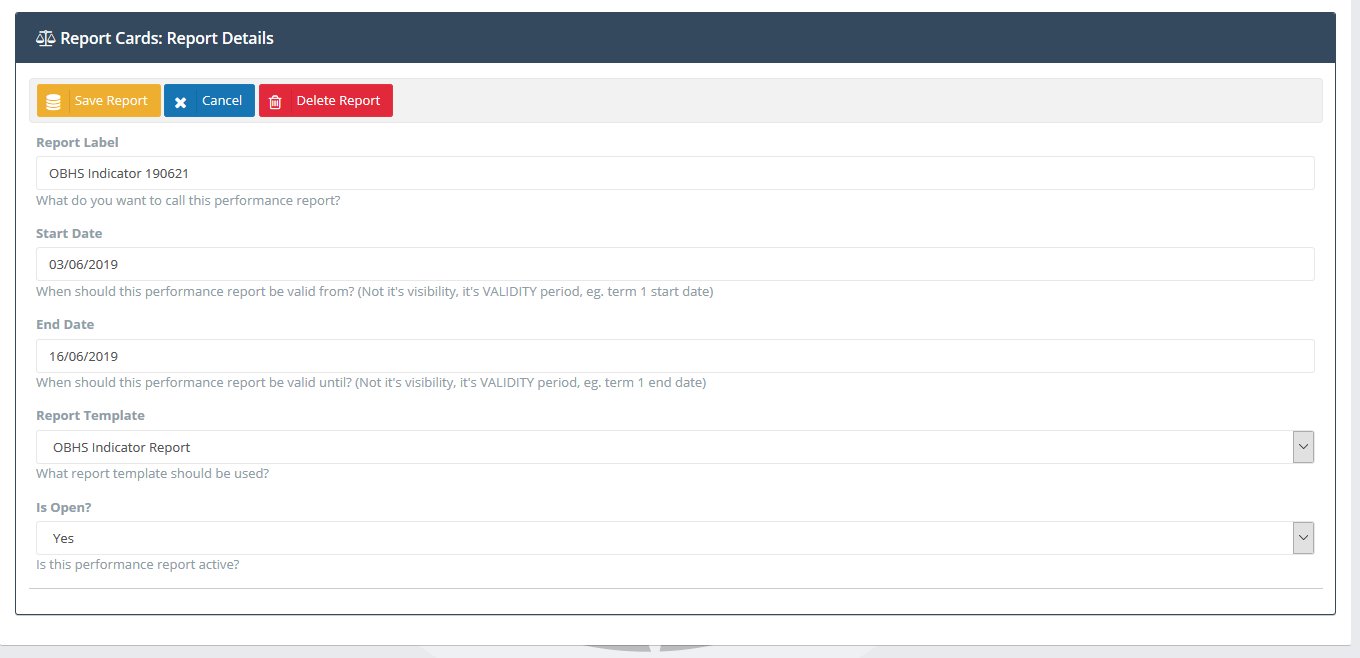The height and width of the screenshot is (658, 1360).
Task: Click the Is Open? field heading
Action: coord(64,507)
